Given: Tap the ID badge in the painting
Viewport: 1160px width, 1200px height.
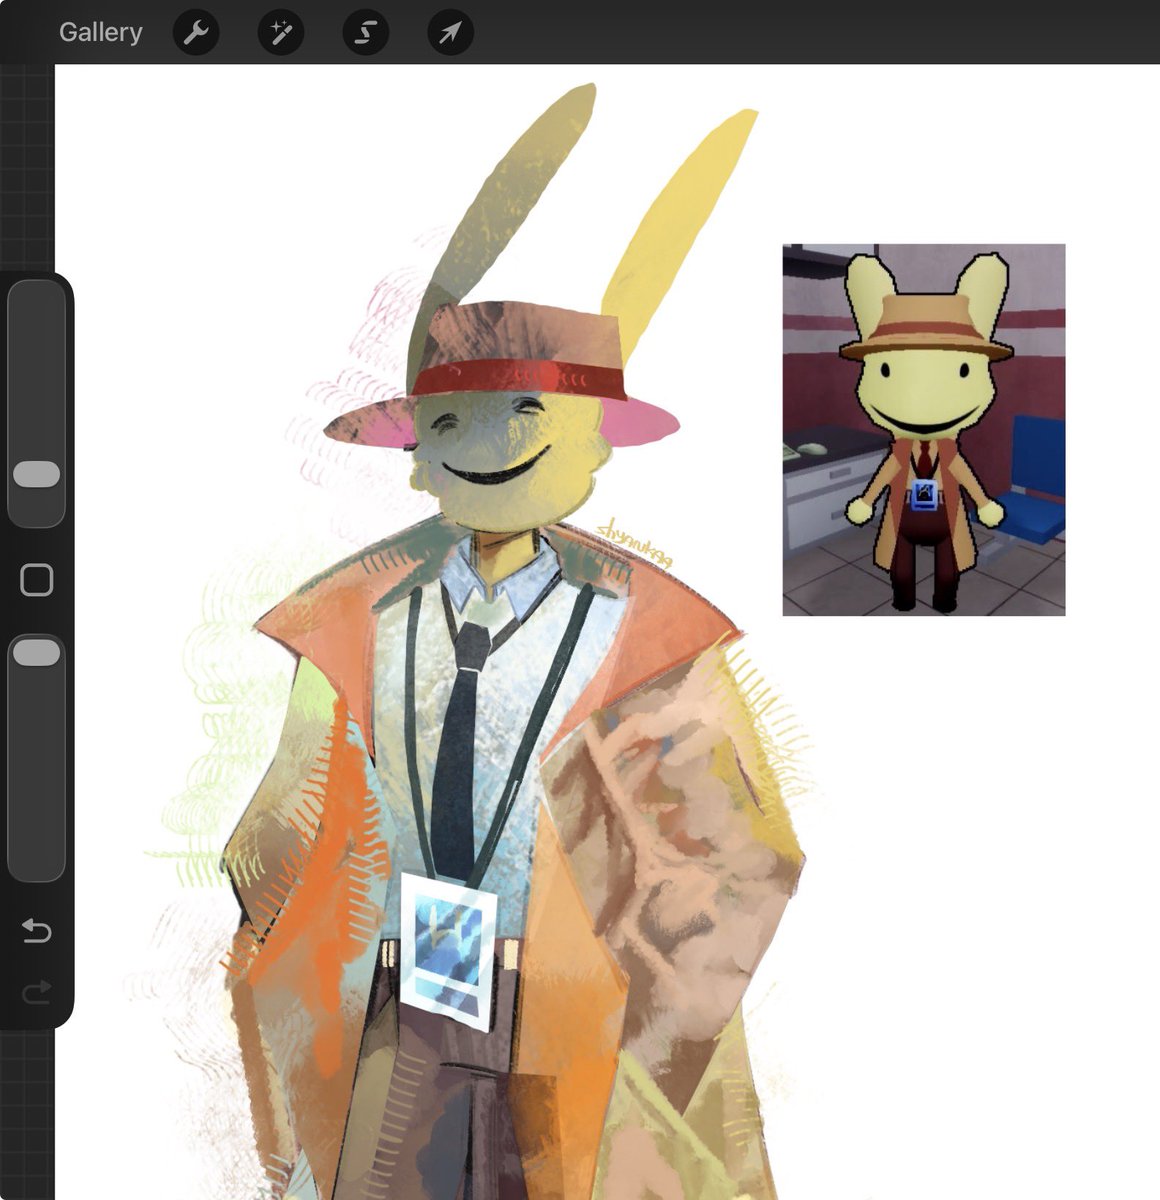Looking at the screenshot, I should (448, 950).
